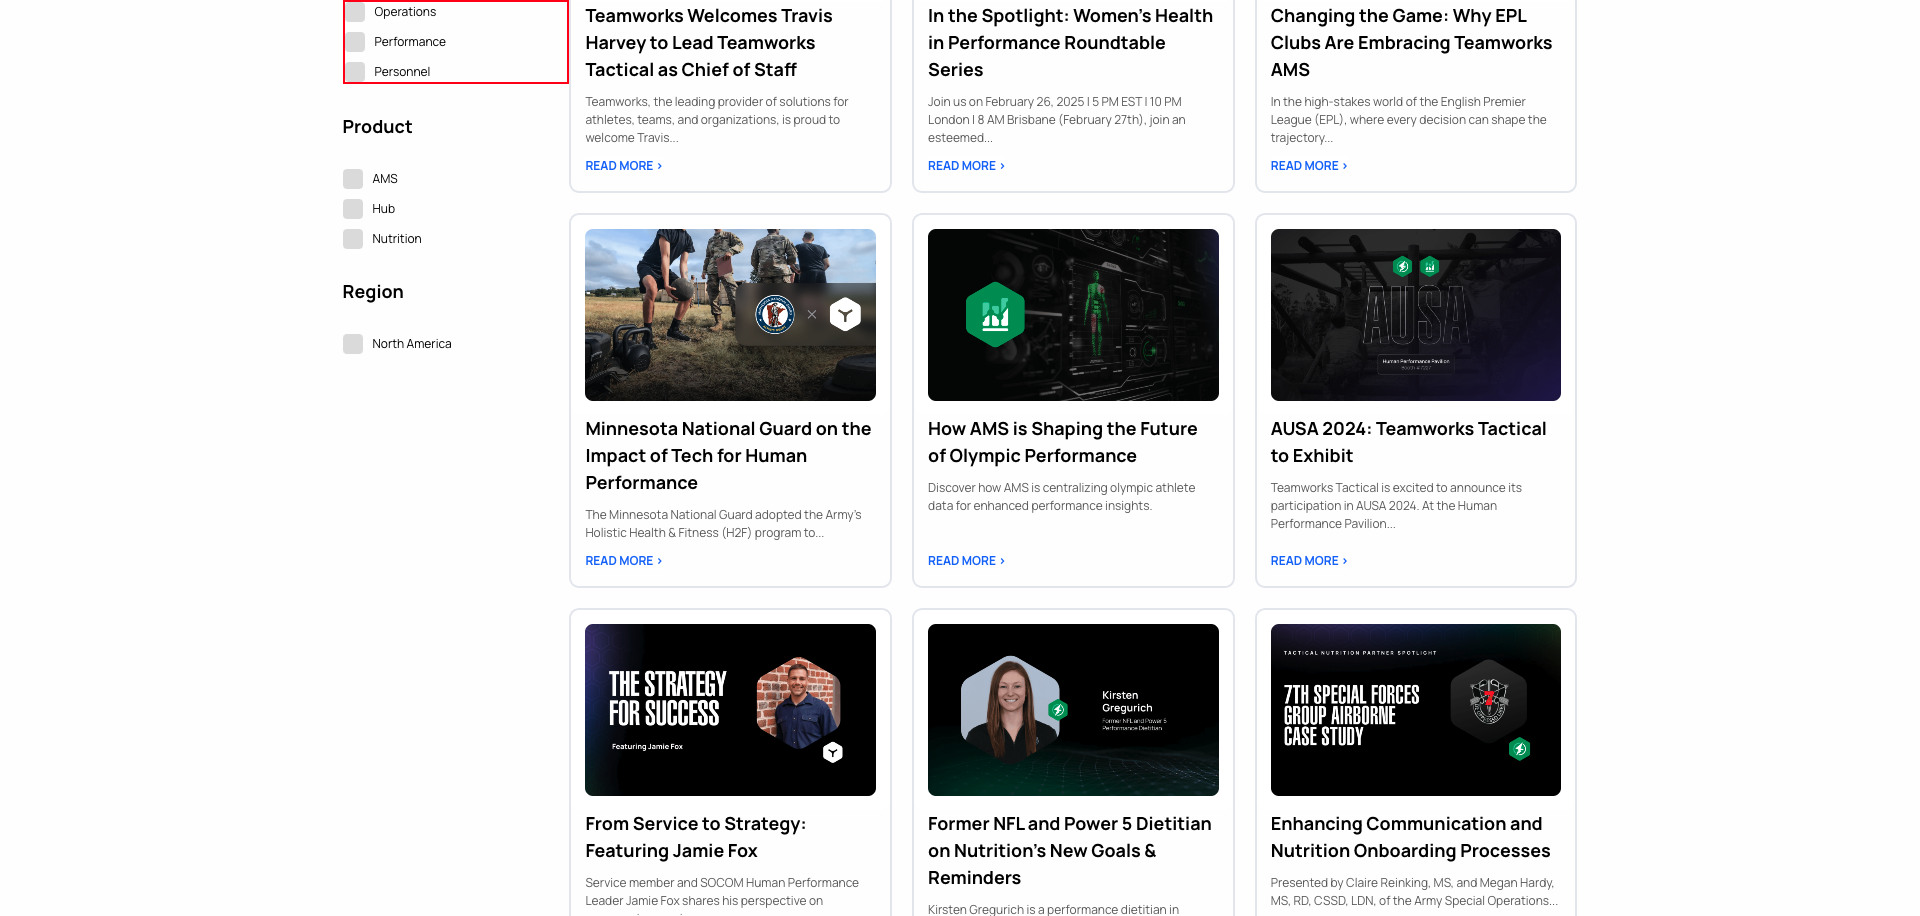Click the Teamworks badge on the Jamie Fox video thumbnail
Viewport: 1920px width, 916px height.
tap(833, 752)
